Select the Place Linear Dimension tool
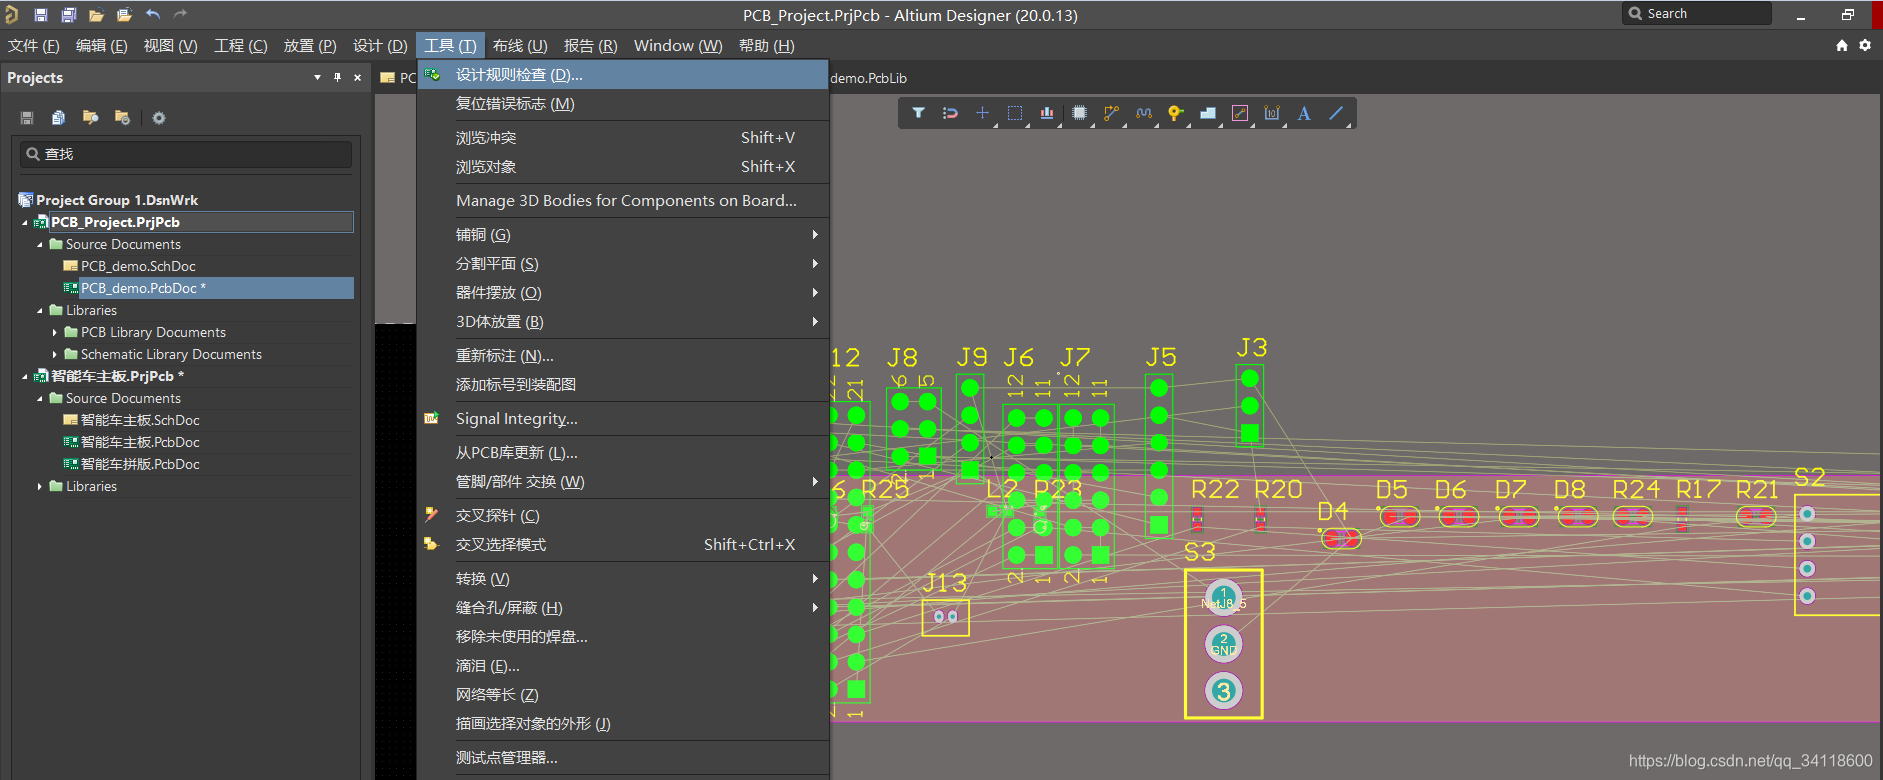1883x780 pixels. [x=1272, y=113]
